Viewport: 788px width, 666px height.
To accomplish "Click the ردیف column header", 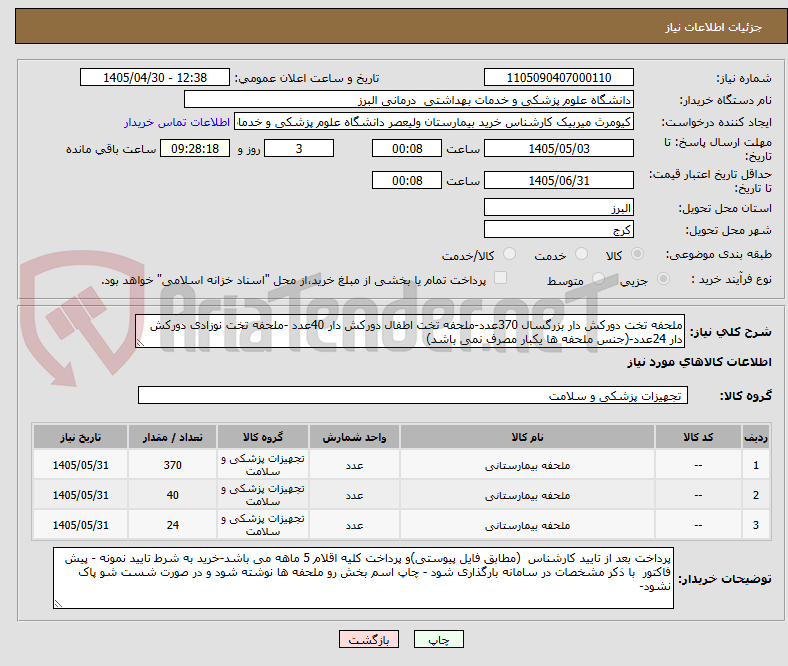I will tap(755, 437).
